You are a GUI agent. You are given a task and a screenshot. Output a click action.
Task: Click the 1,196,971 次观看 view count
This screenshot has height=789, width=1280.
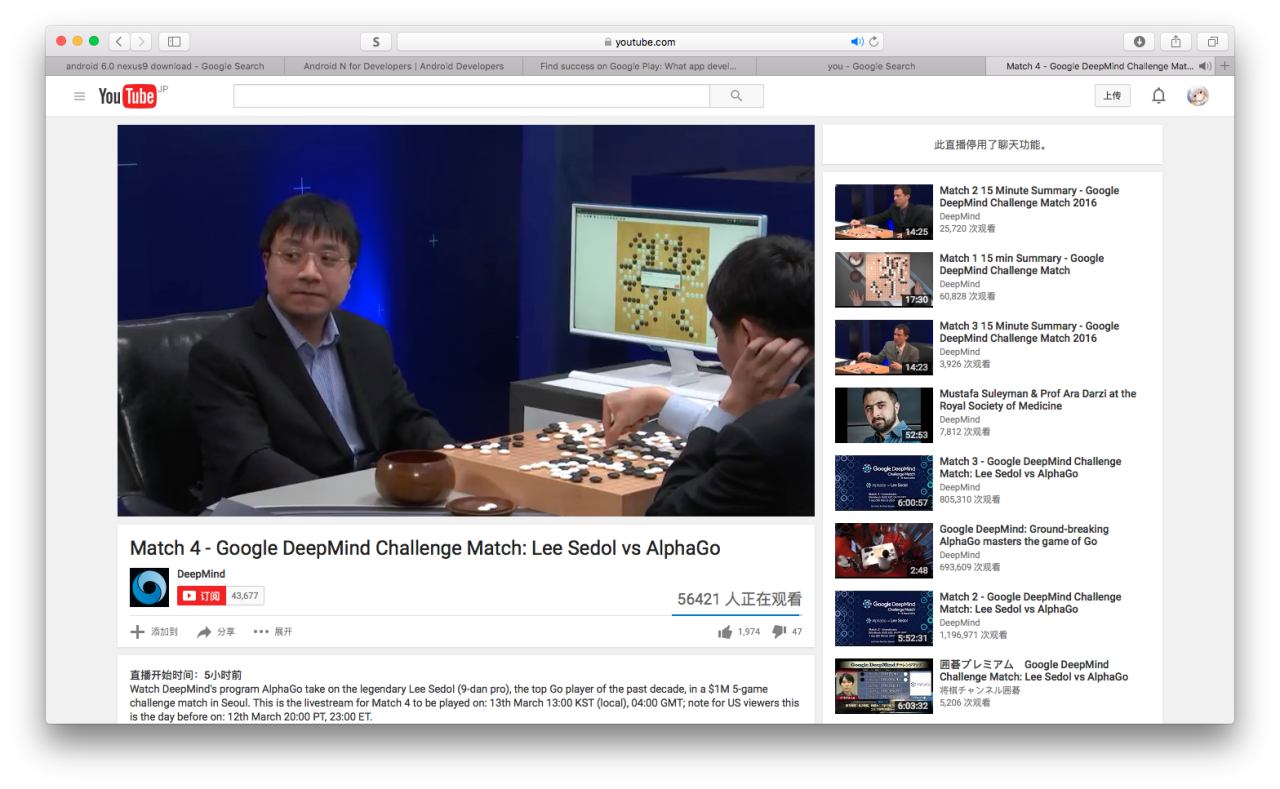click(973, 635)
